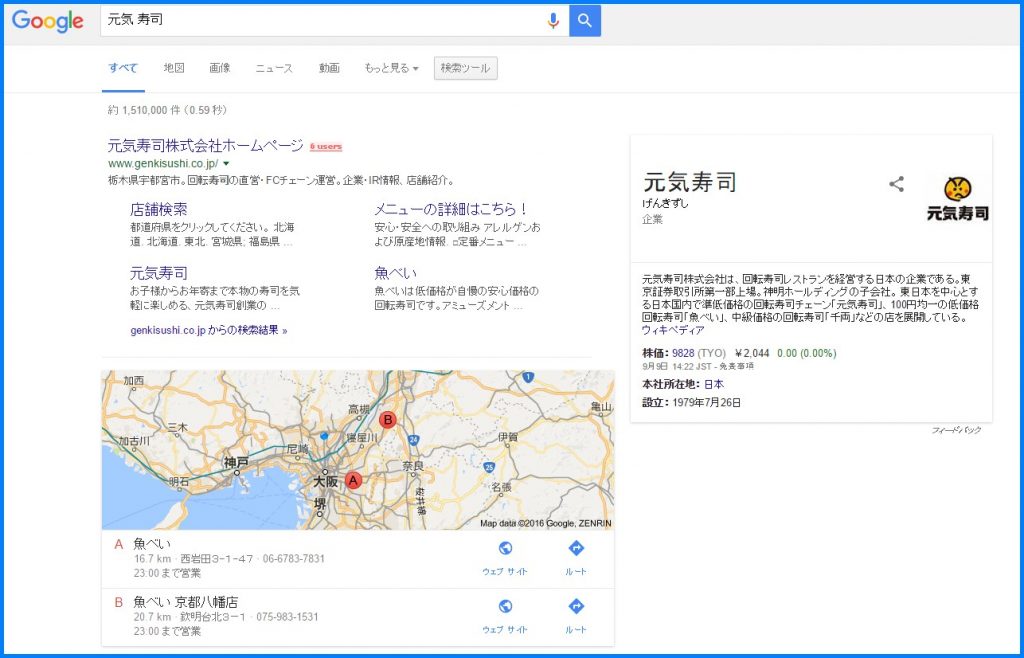Open the ウィキペディア link

click(673, 330)
